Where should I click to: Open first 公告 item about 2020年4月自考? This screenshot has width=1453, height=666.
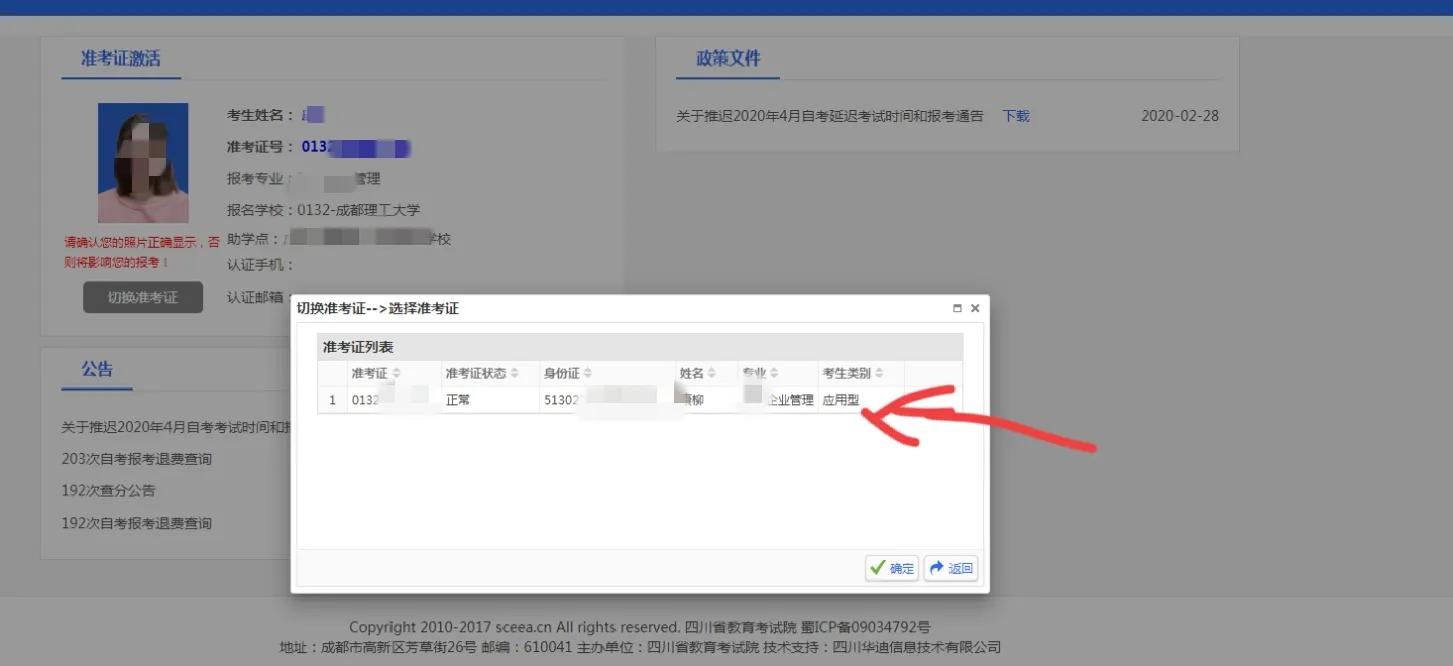tap(175, 427)
